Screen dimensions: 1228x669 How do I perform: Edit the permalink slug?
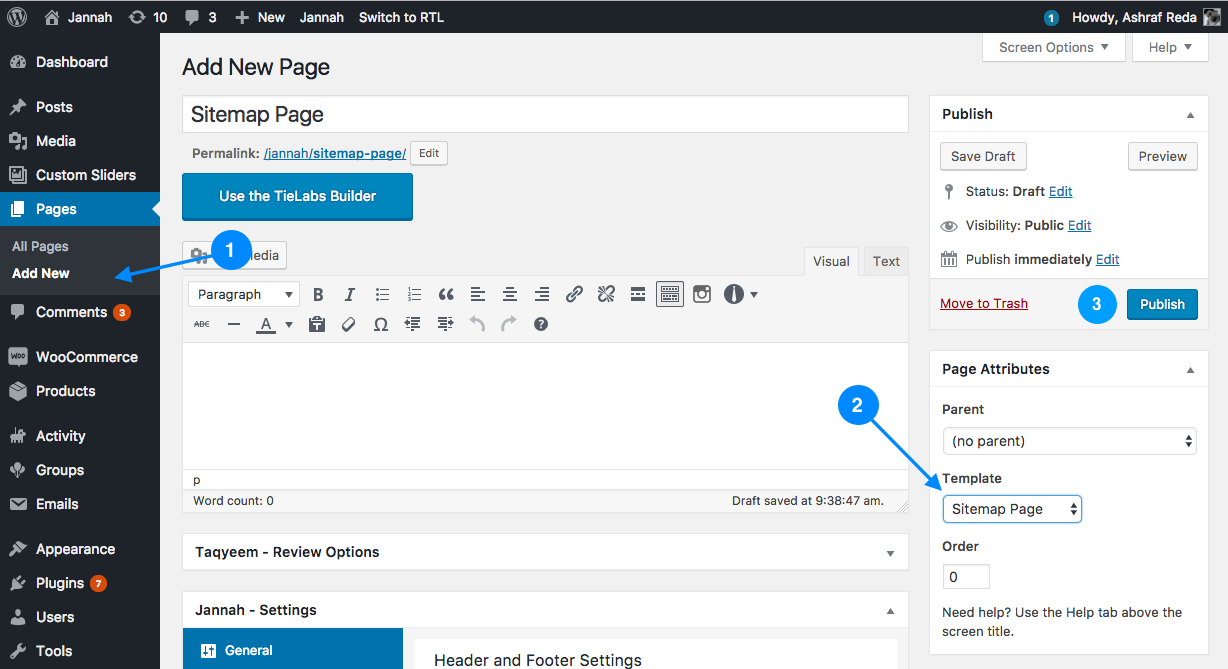(x=429, y=153)
